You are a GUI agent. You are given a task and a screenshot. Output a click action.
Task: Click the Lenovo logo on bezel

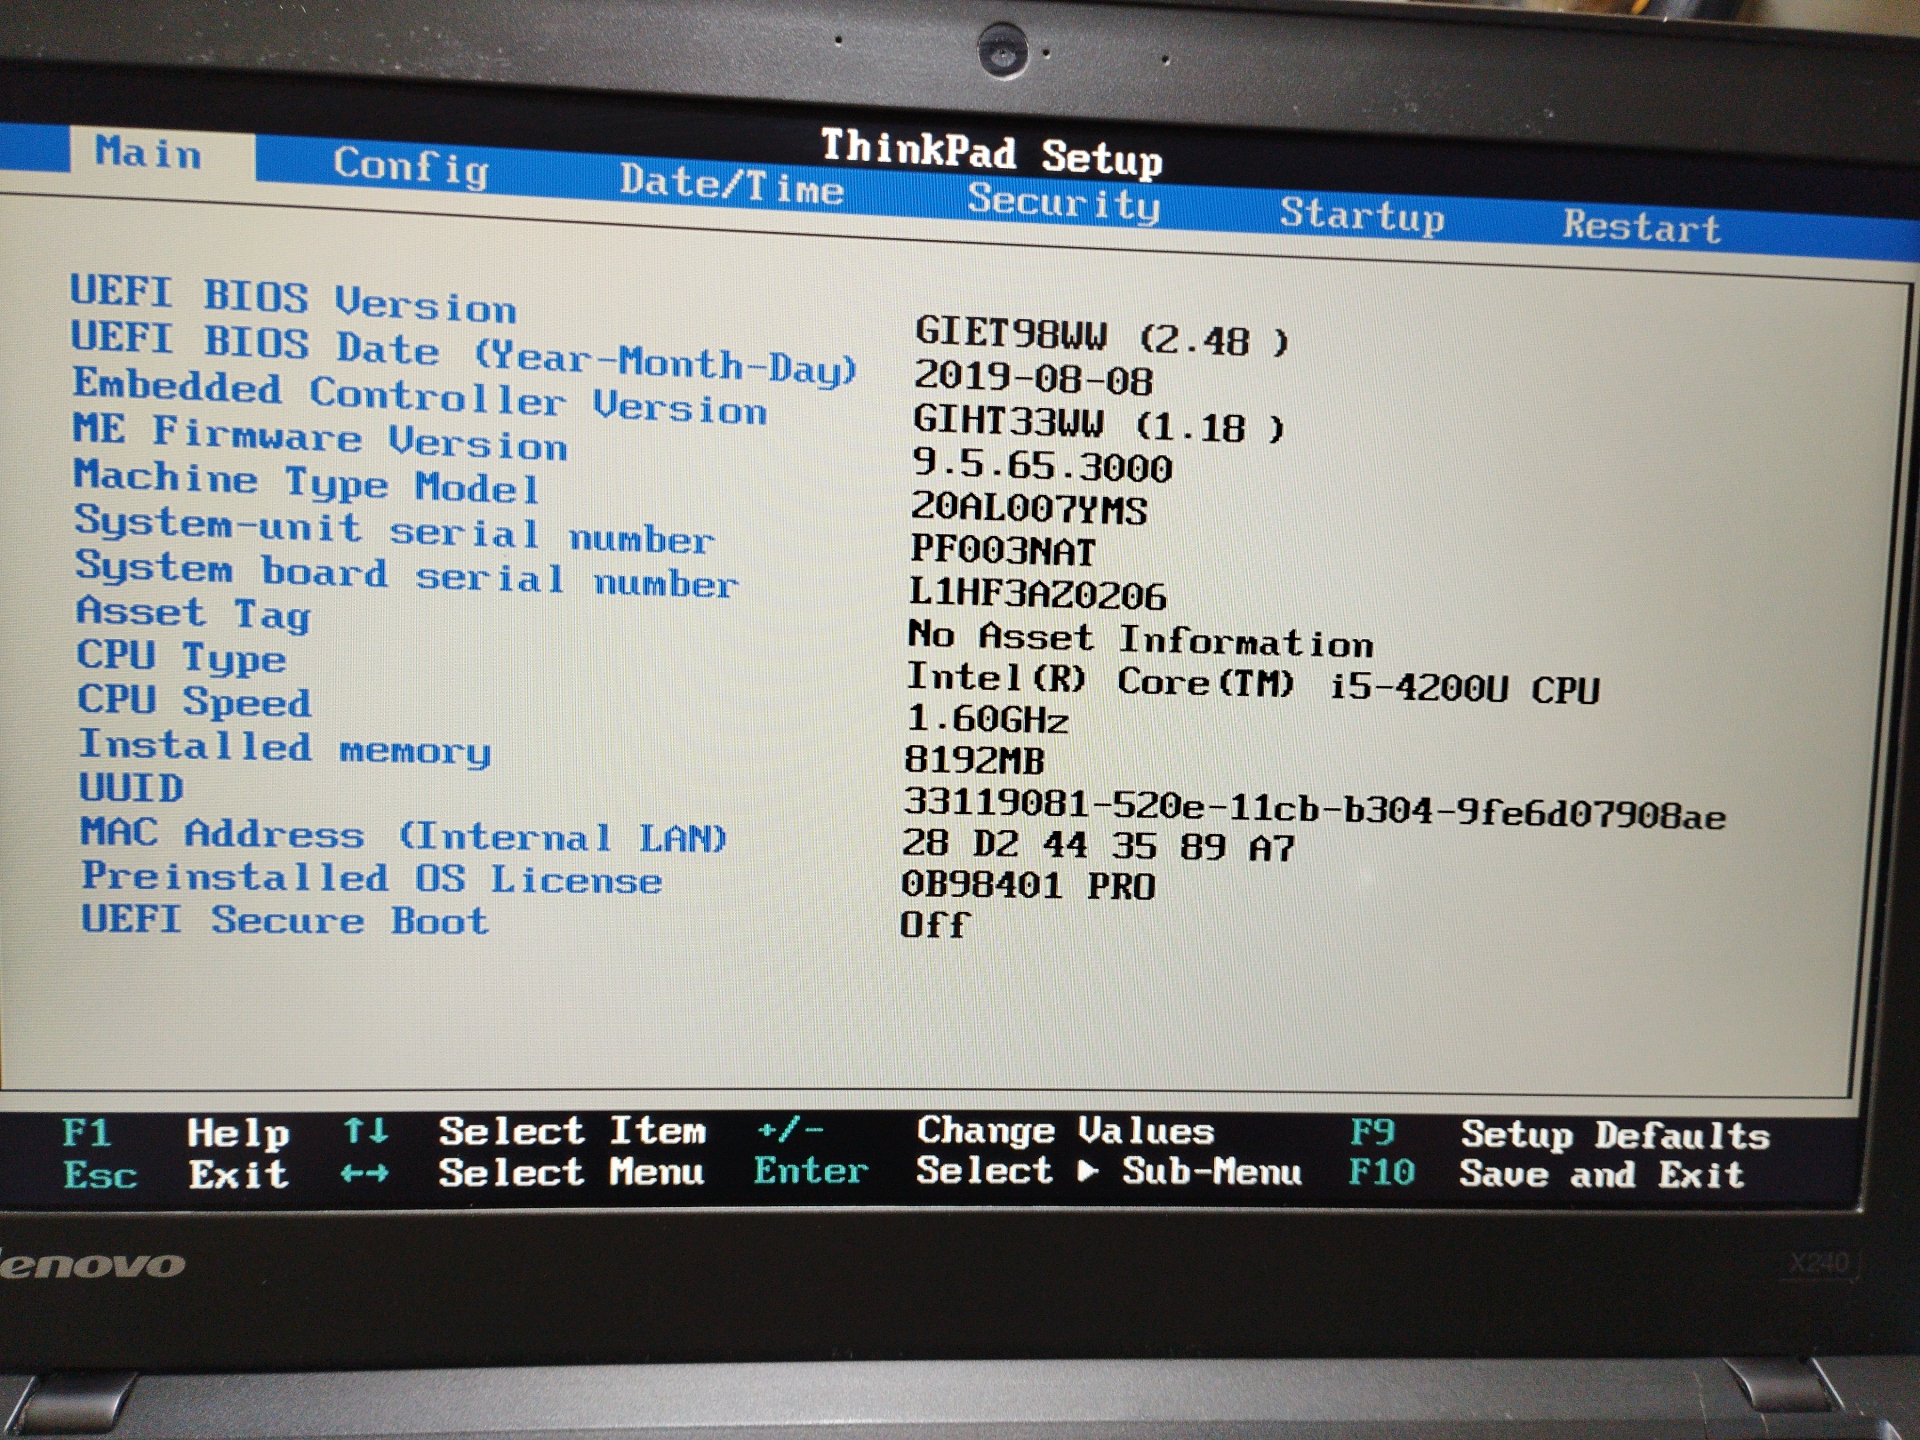(x=92, y=1266)
